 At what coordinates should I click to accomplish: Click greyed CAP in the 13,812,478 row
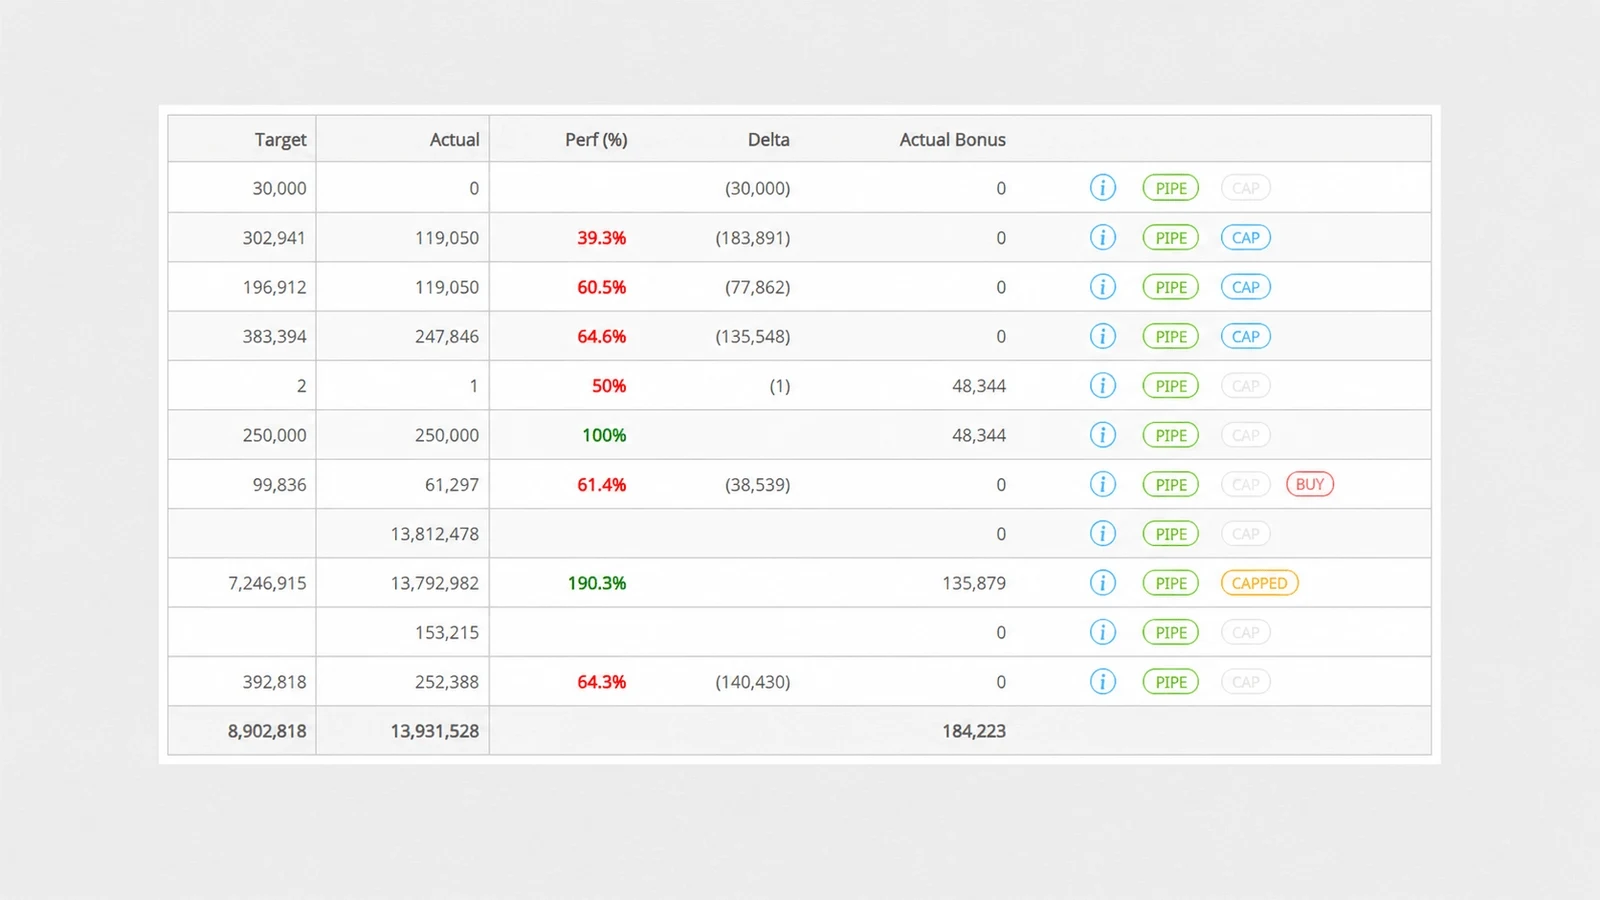(1245, 534)
